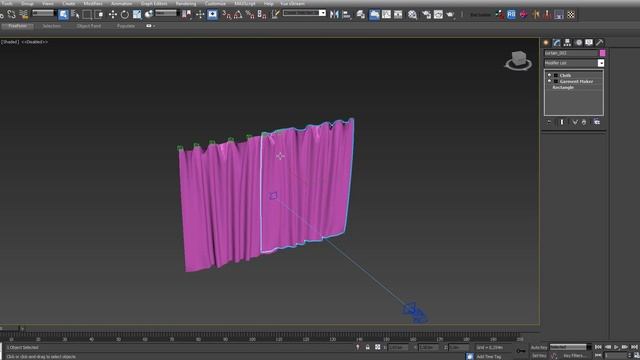Screen dimensions: 640x360
Task: Click Use Pivot Point Center icon
Action: click(187, 15)
